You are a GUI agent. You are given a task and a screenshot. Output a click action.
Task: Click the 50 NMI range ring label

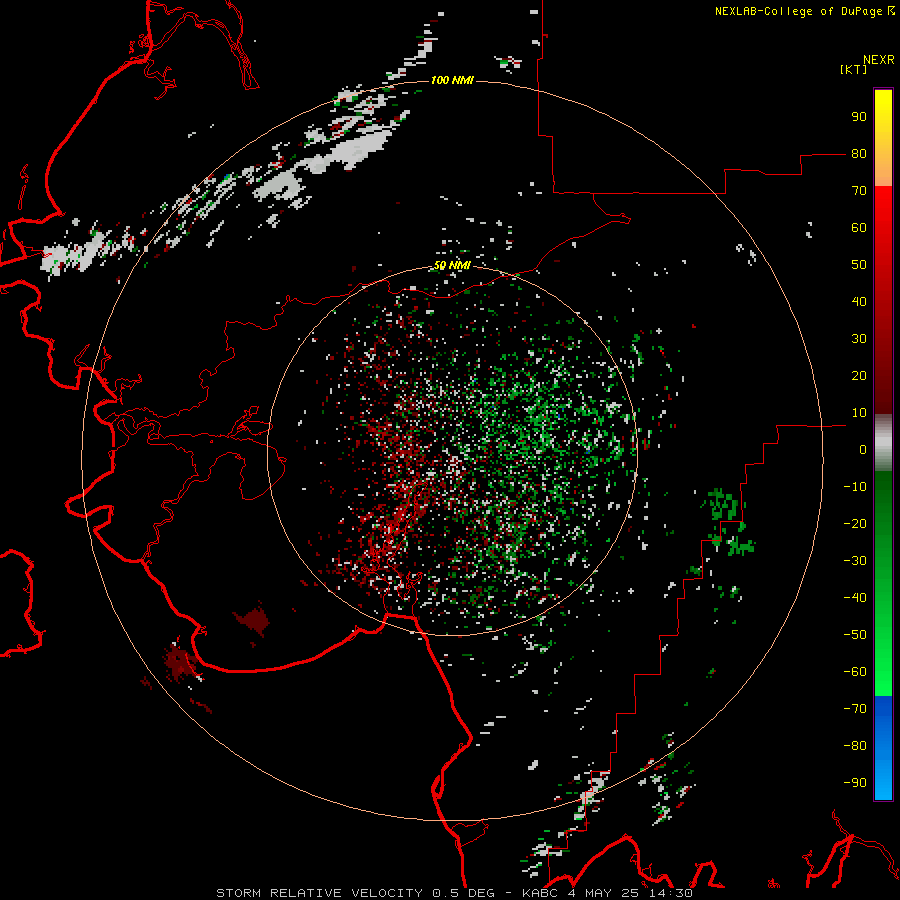click(452, 265)
